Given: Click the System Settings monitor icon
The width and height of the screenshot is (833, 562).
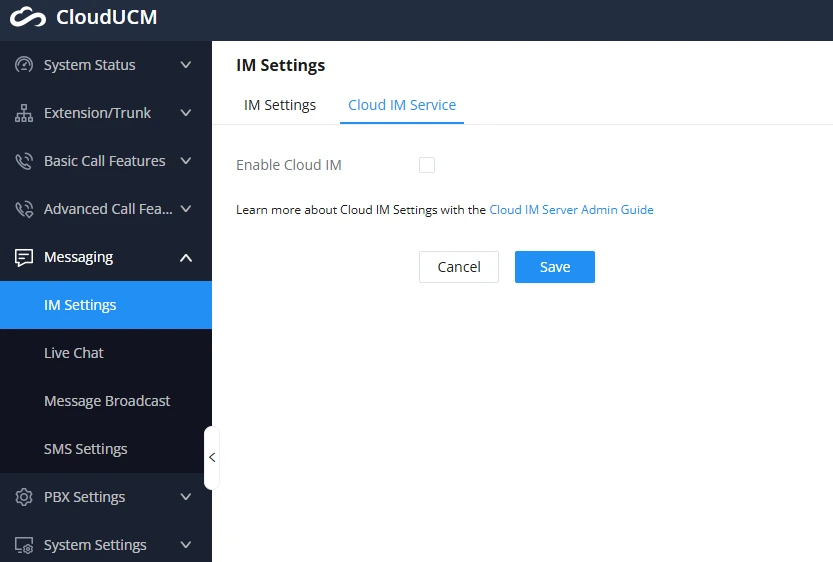Looking at the screenshot, I should click(24, 545).
